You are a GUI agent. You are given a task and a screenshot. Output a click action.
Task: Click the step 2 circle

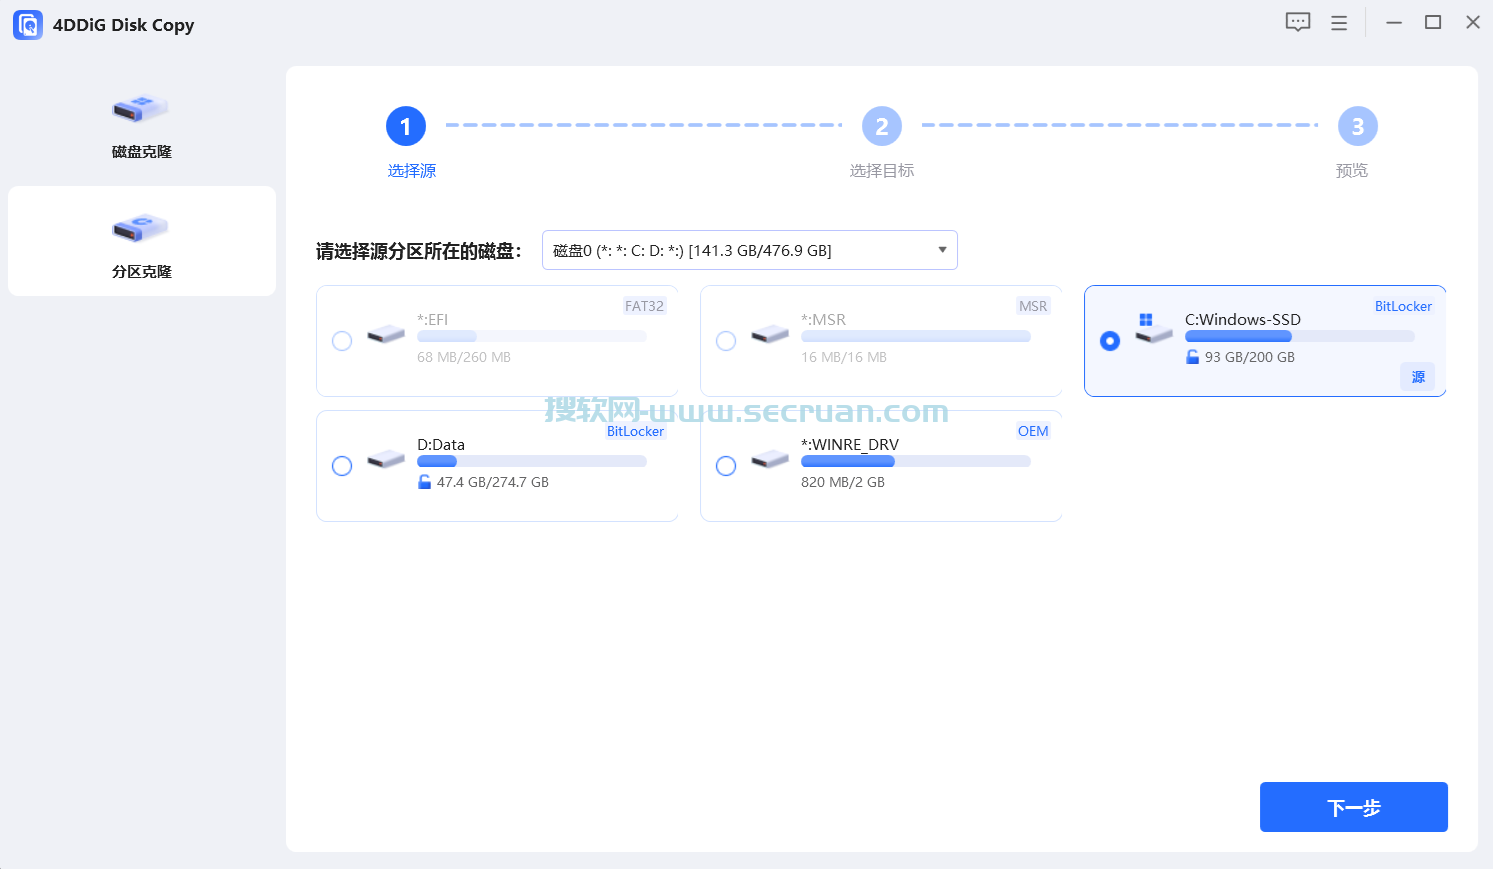tap(882, 126)
